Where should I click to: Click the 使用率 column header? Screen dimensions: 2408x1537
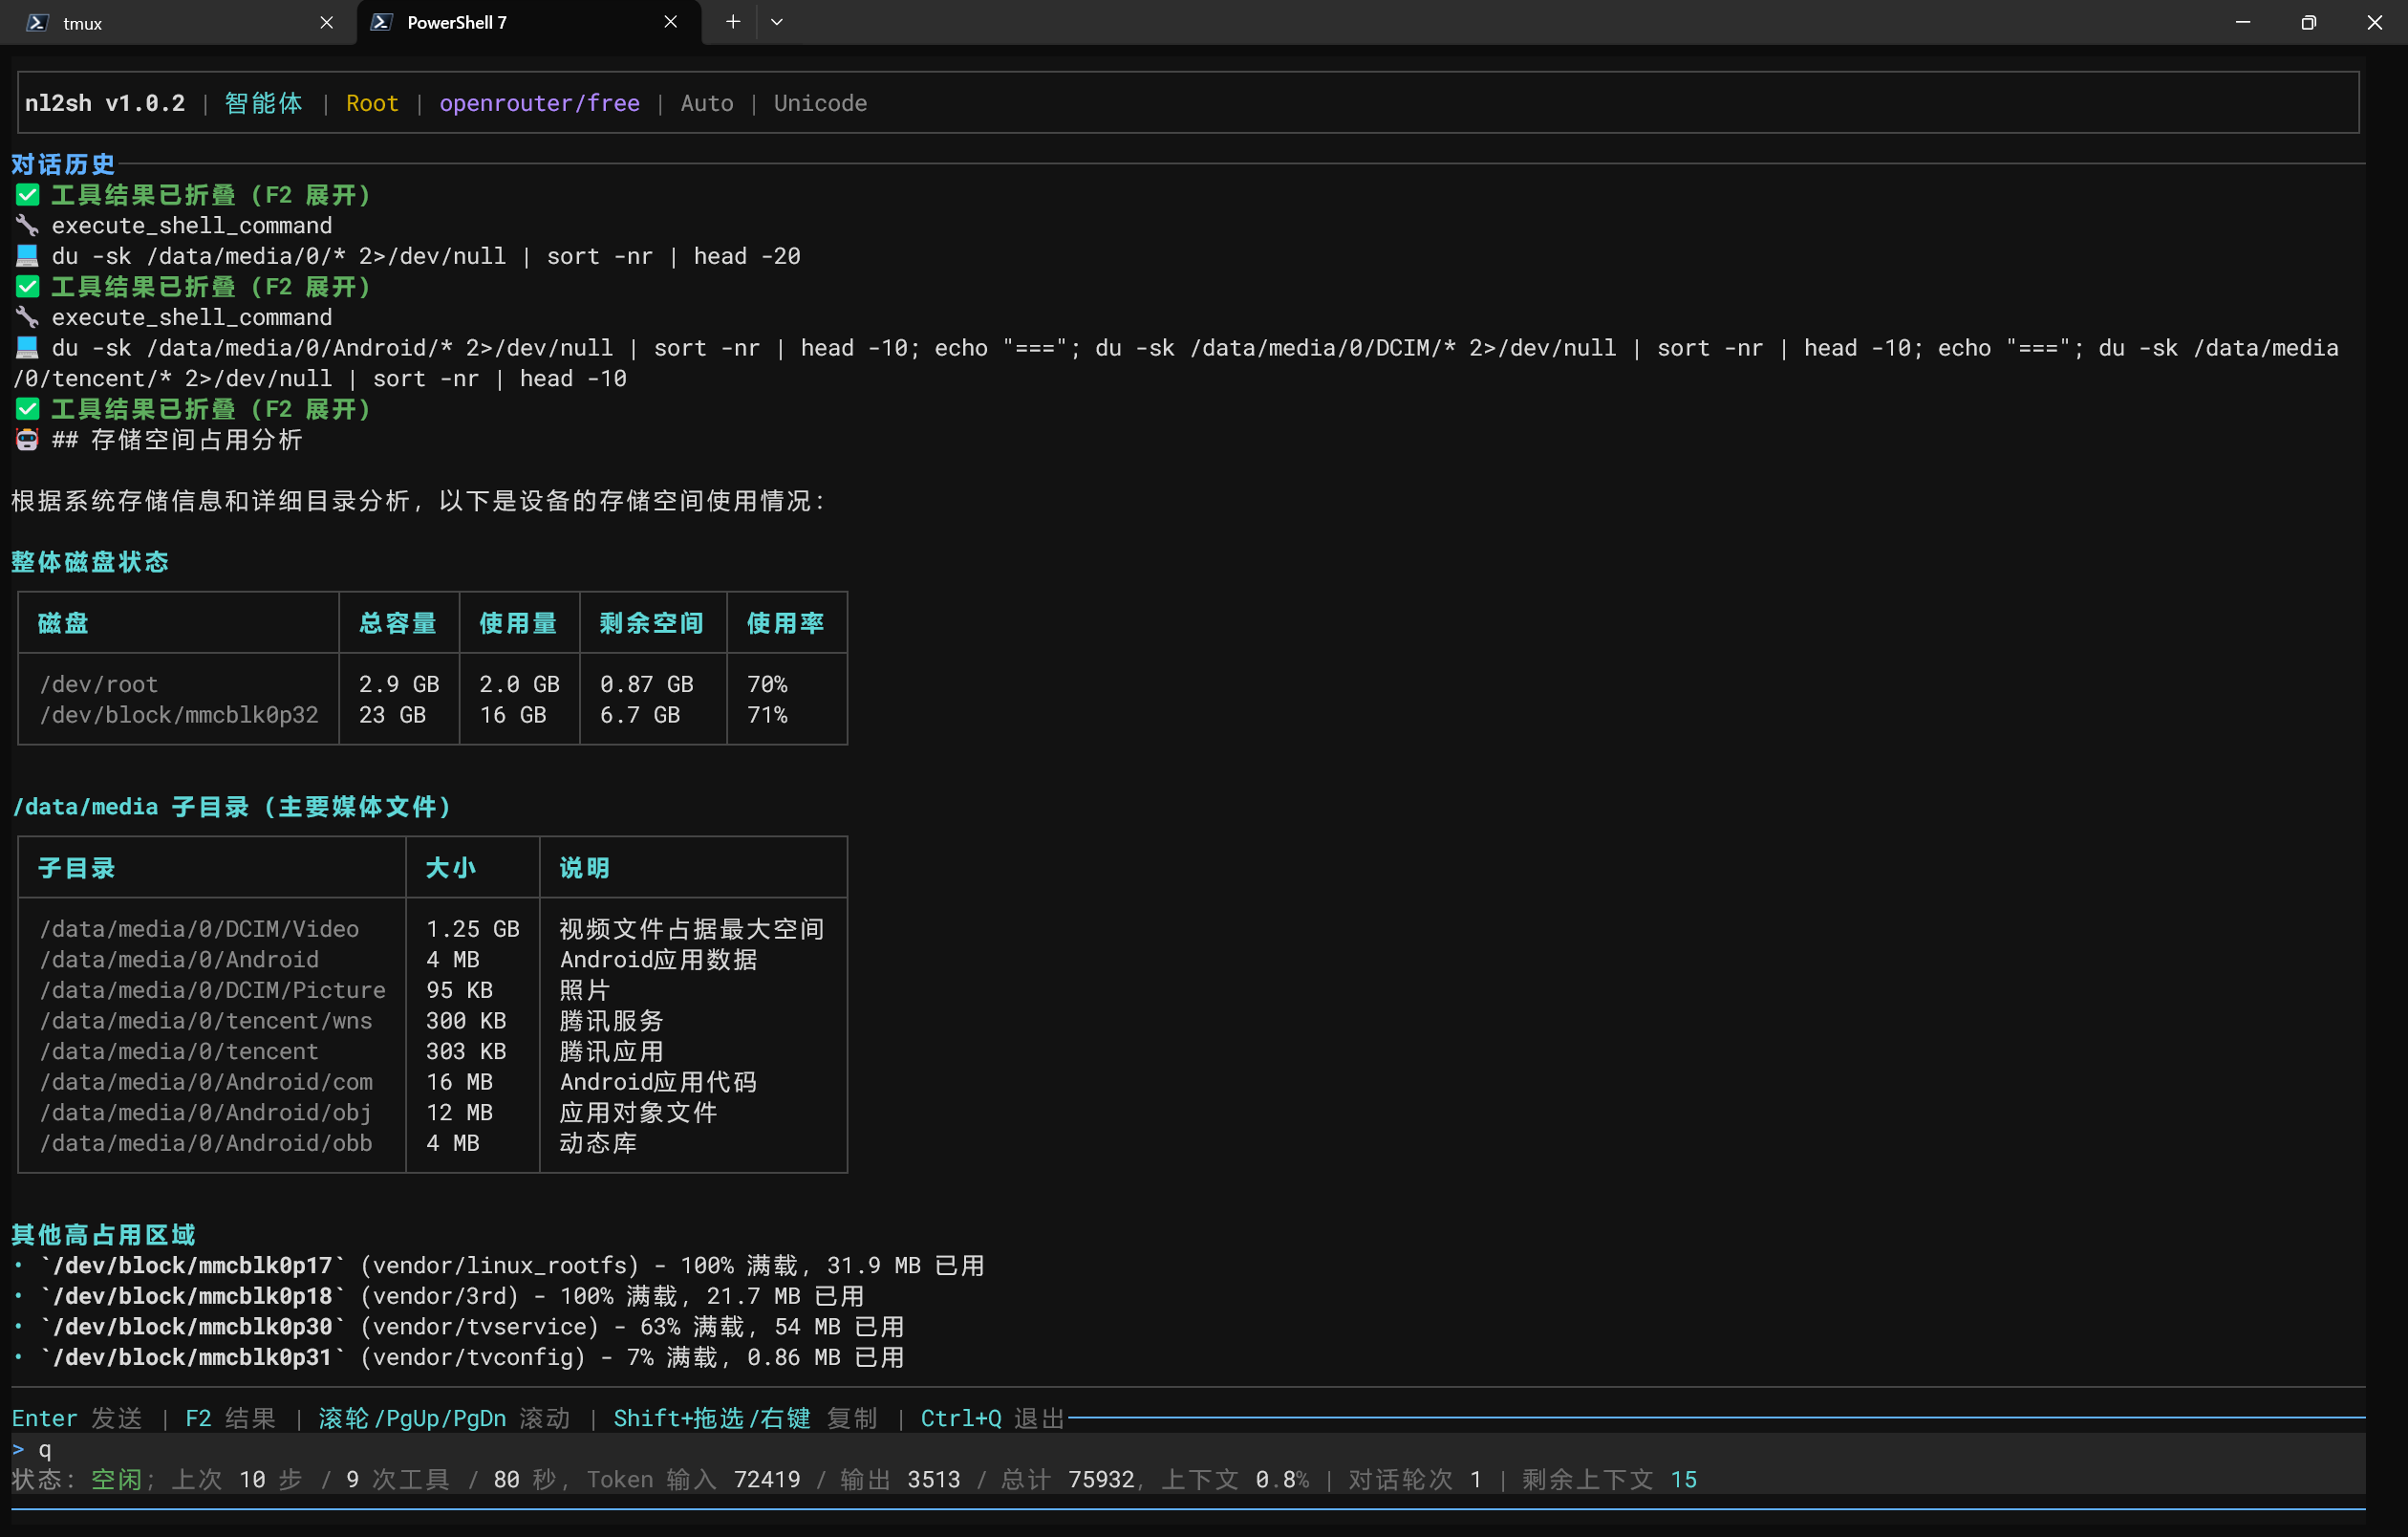tap(786, 623)
